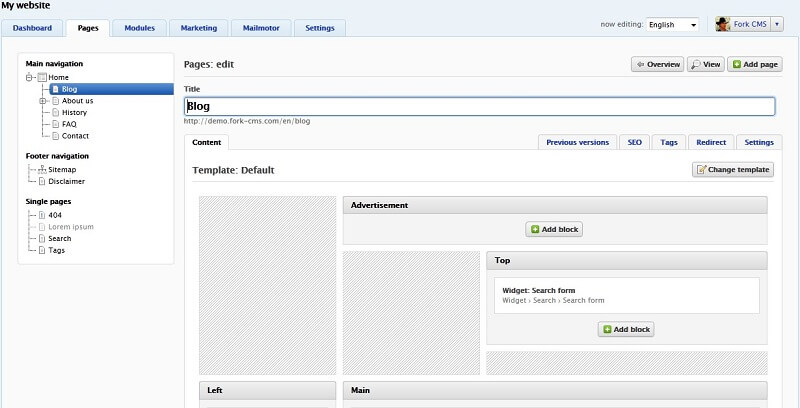The height and width of the screenshot is (408, 800).
Task: Add block in Top section
Action: point(626,329)
